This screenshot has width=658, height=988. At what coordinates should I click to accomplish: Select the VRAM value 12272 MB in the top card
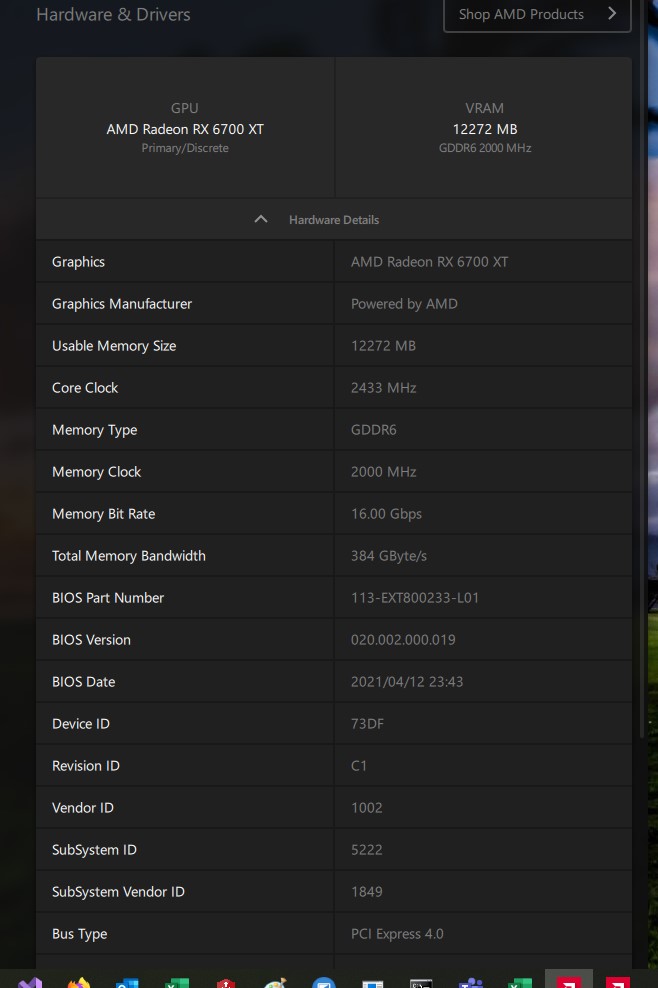[485, 129]
